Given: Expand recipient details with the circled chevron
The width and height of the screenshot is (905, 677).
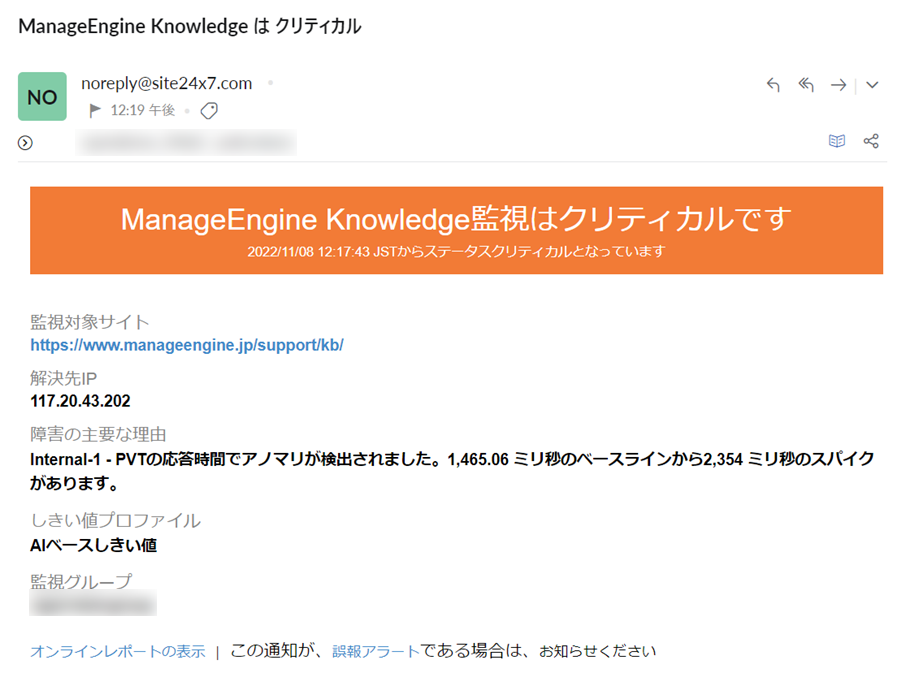Looking at the screenshot, I should 26,143.
